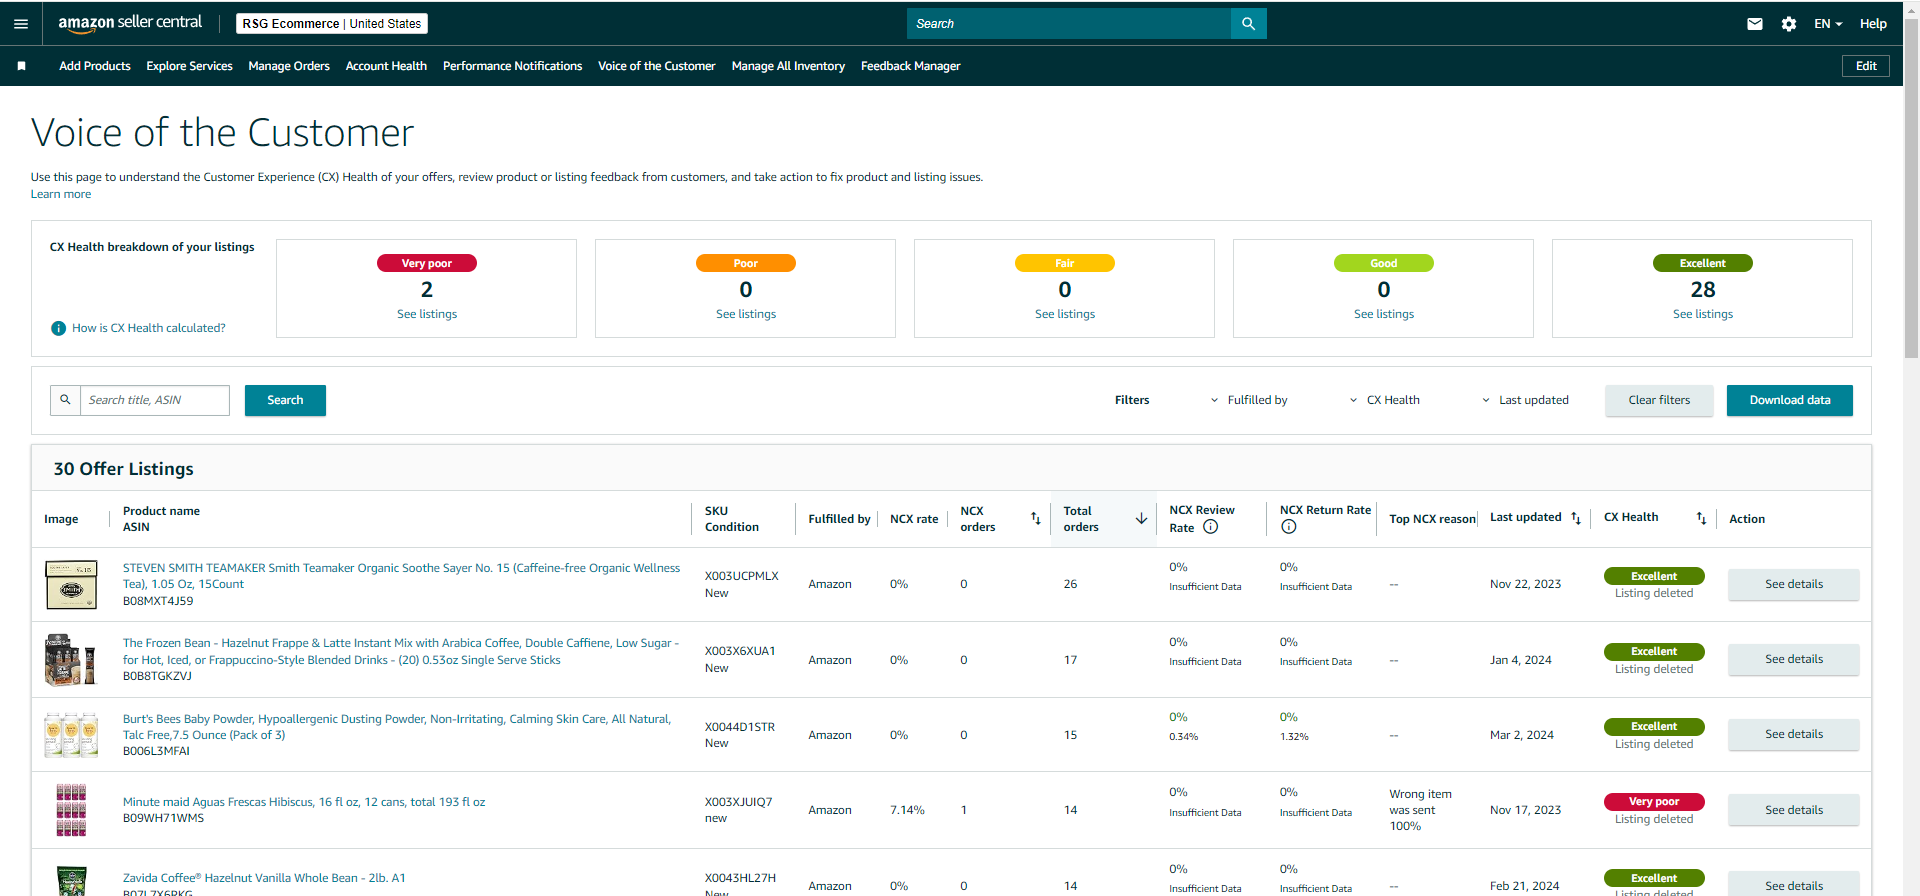Open How is CX Health calculated link

point(149,328)
